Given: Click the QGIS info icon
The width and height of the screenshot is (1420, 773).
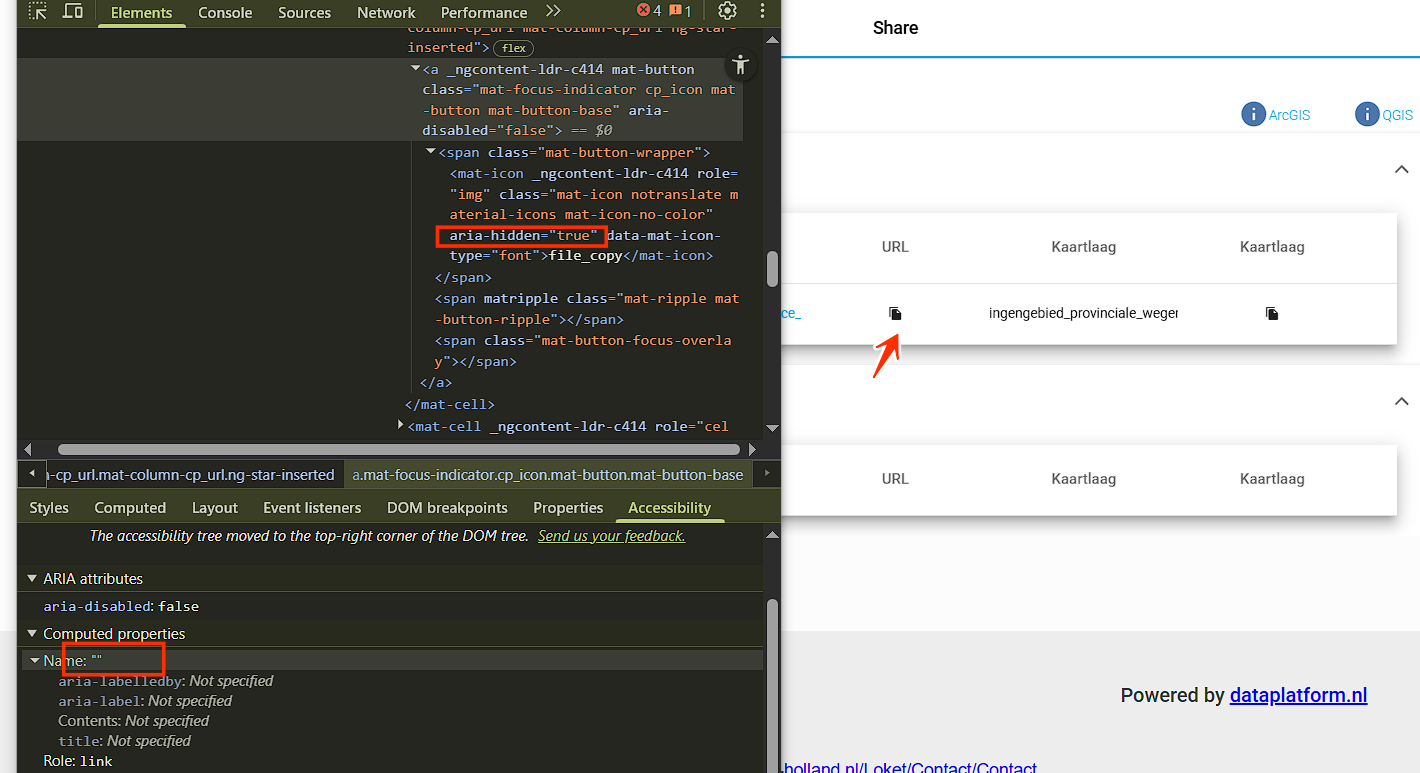Looking at the screenshot, I should [1367, 114].
